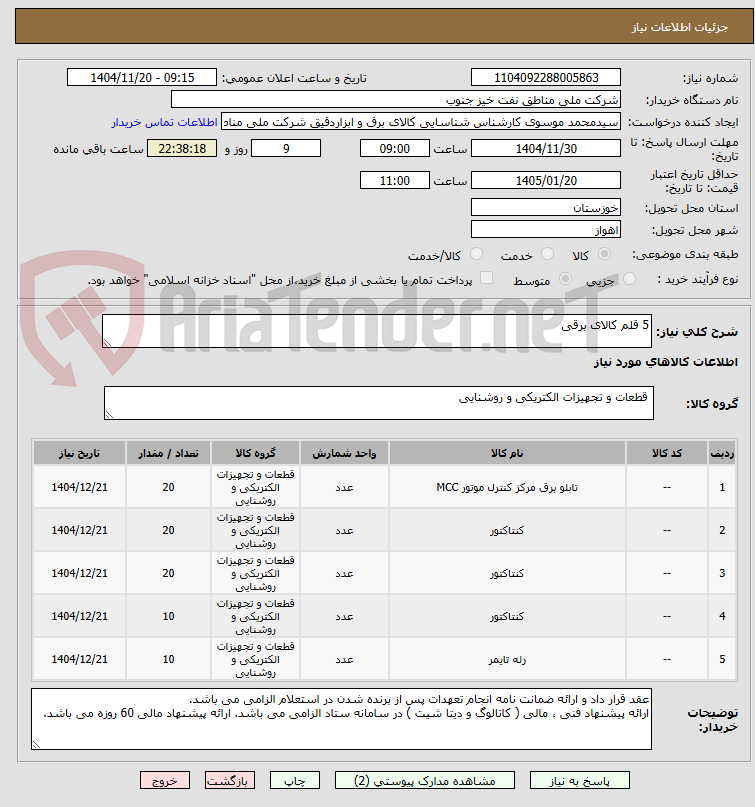The height and width of the screenshot is (807, 755).
Task: Click کنتاکتور item name in row 4
Action: point(507,616)
